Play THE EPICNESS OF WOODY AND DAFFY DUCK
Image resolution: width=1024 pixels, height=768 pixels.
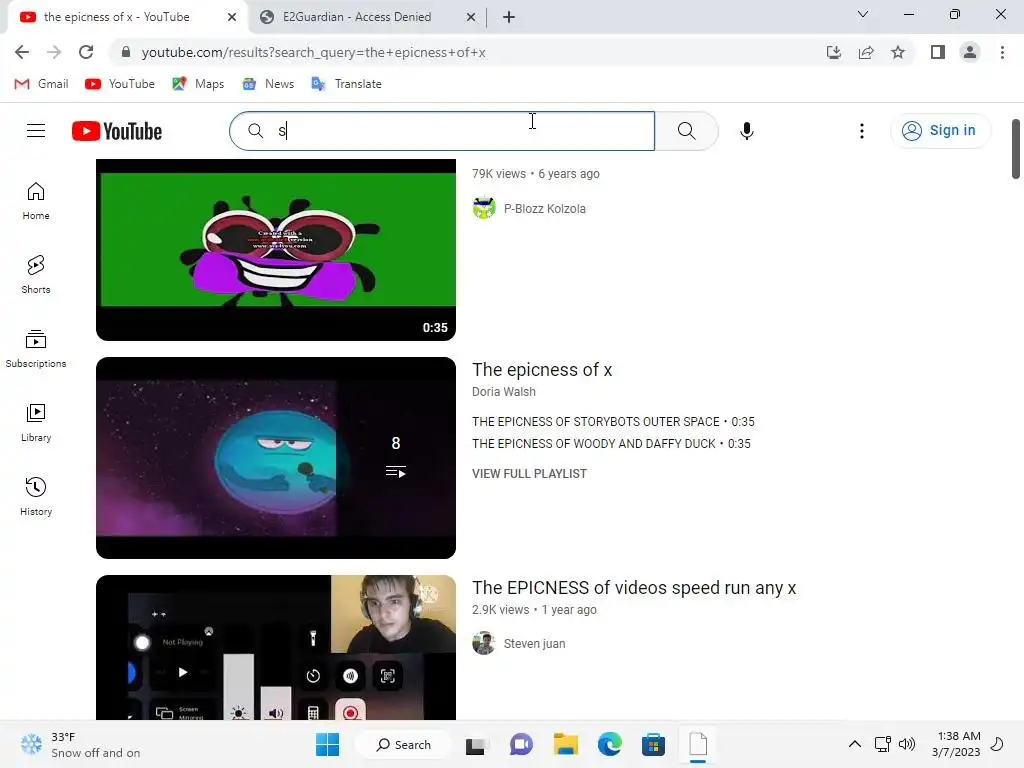tap(611, 443)
